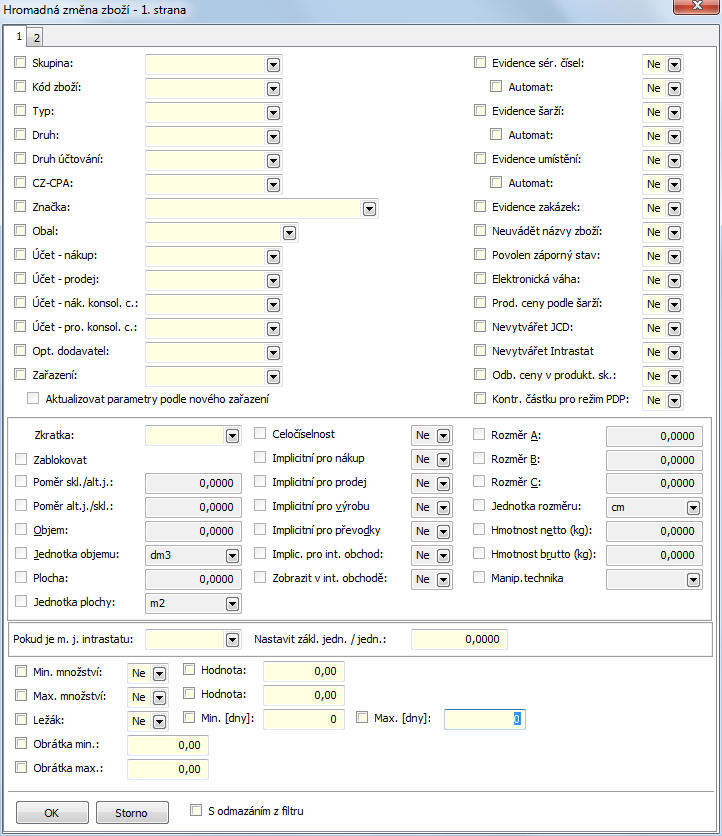Click the Rozměr B value field

[654, 460]
